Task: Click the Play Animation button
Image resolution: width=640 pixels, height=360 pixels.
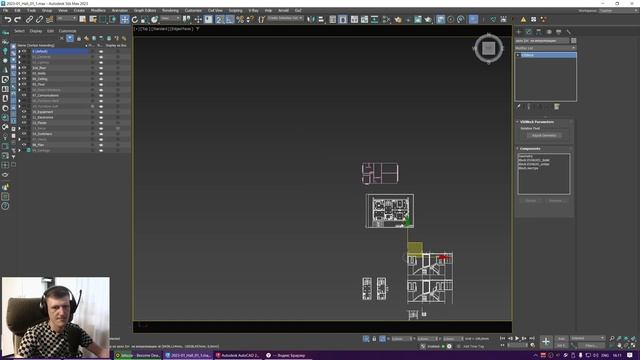Action: (517, 338)
